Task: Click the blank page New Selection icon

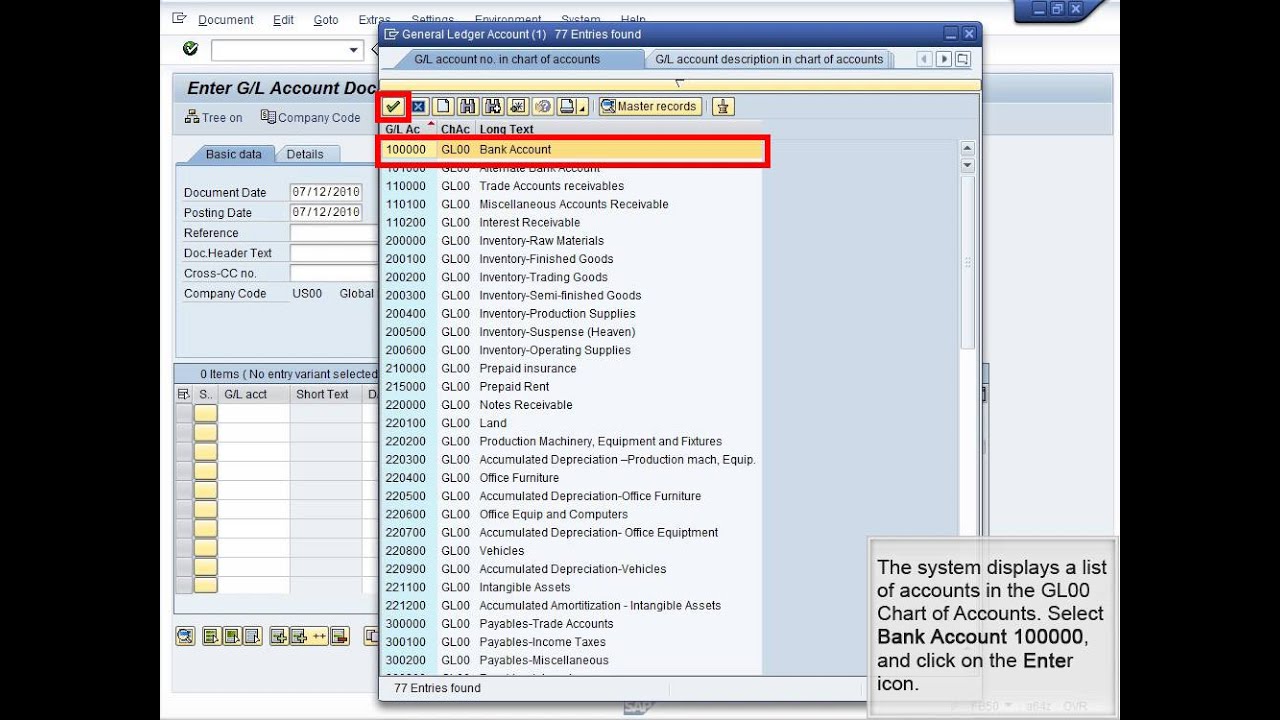Action: [443, 107]
